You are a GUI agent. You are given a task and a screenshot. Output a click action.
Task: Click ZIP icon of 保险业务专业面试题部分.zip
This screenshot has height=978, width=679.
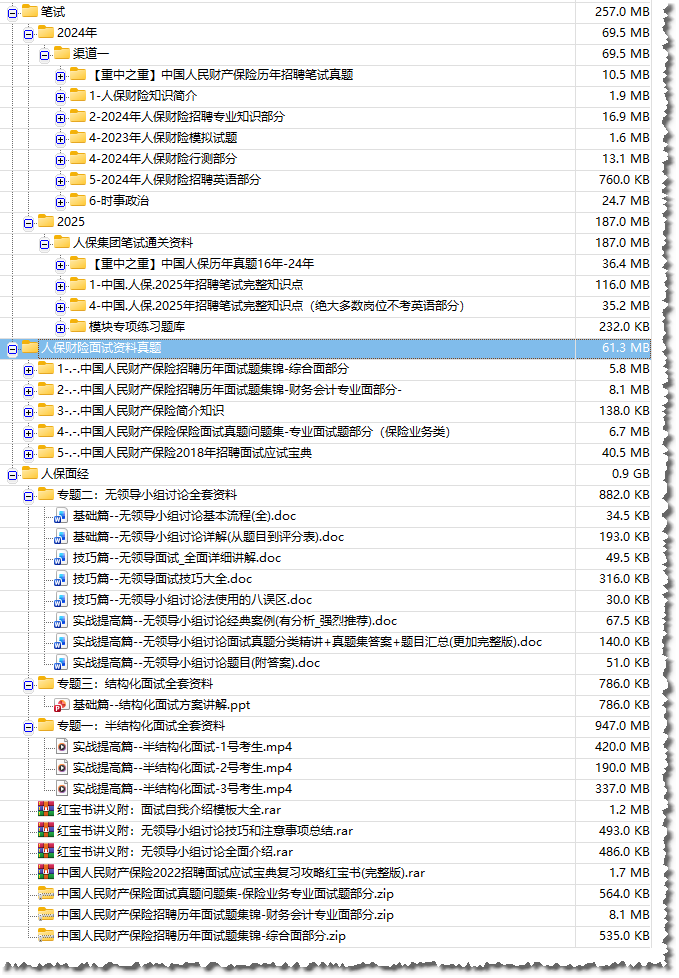(46, 894)
